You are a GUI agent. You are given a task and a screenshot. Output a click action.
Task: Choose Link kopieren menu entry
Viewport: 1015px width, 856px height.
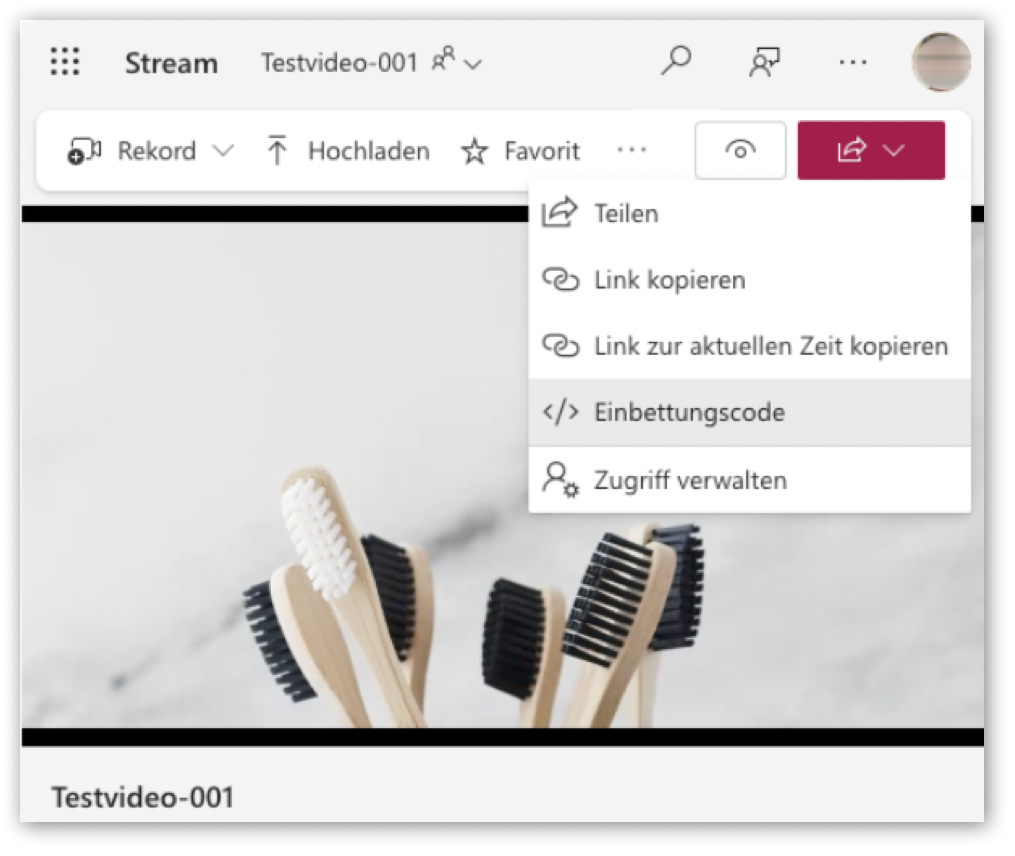[669, 280]
